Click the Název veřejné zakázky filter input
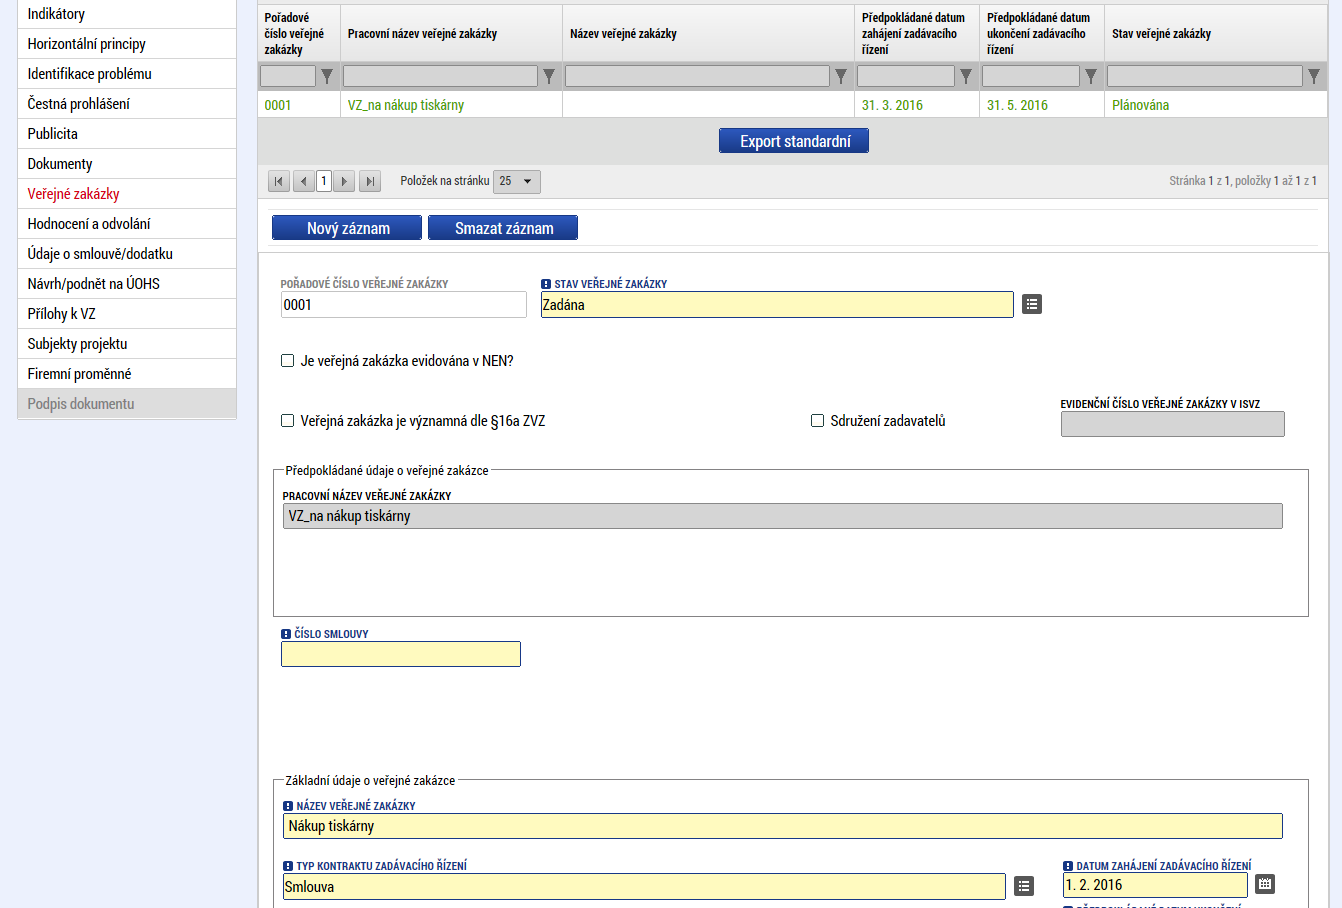The height and width of the screenshot is (908, 1342). click(x=697, y=76)
